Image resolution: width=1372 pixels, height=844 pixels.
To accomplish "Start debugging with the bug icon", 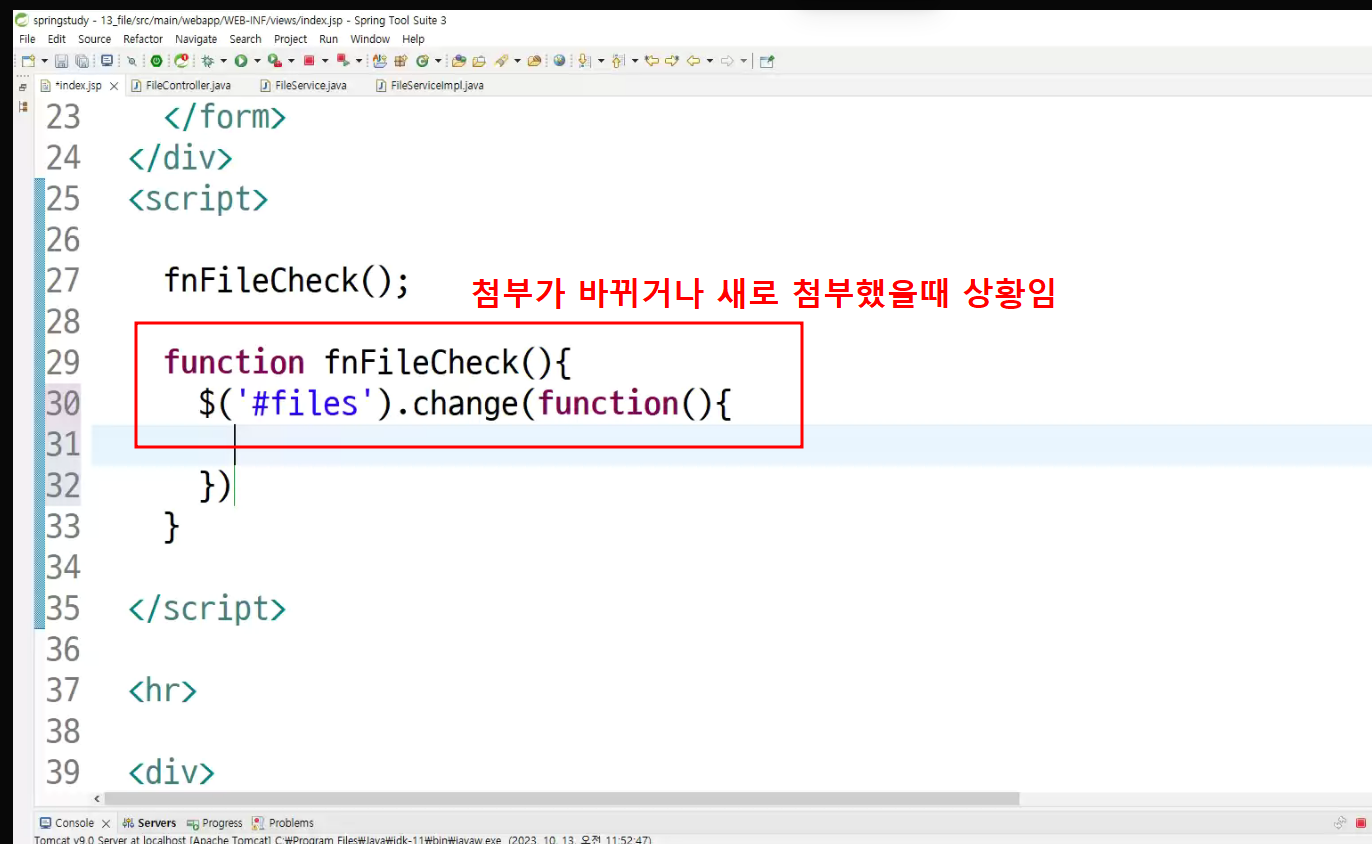I will [208, 61].
